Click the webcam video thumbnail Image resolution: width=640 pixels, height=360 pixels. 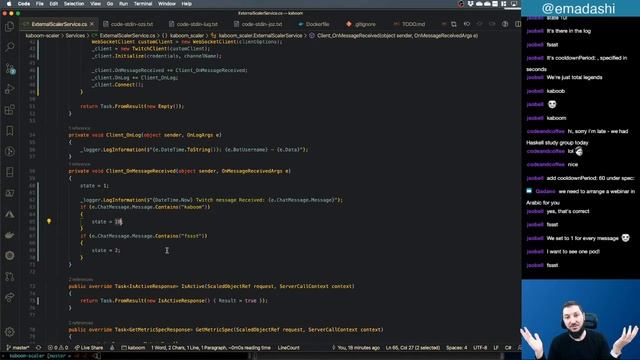[580, 320]
